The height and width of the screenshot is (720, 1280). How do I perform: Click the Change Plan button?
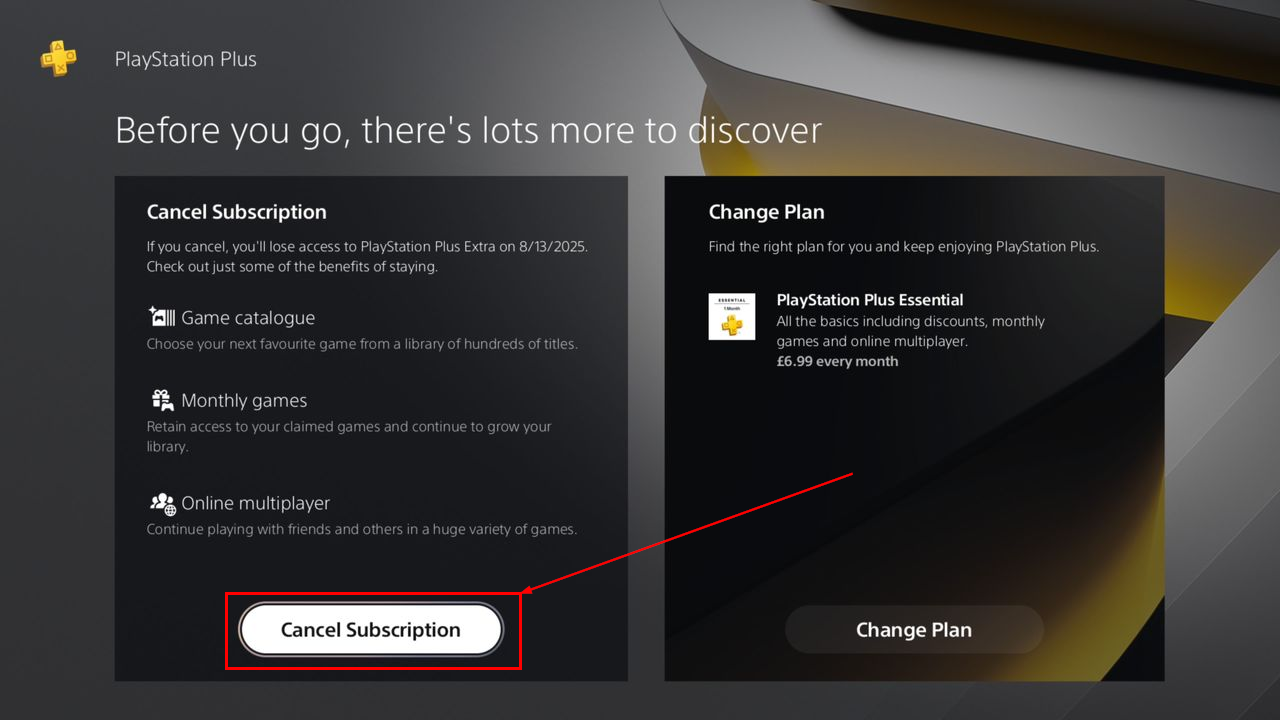tap(914, 630)
